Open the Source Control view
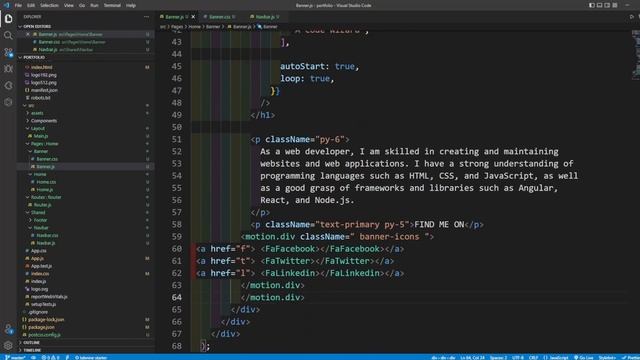The width and height of the screenshot is (640, 360). pos(8,52)
